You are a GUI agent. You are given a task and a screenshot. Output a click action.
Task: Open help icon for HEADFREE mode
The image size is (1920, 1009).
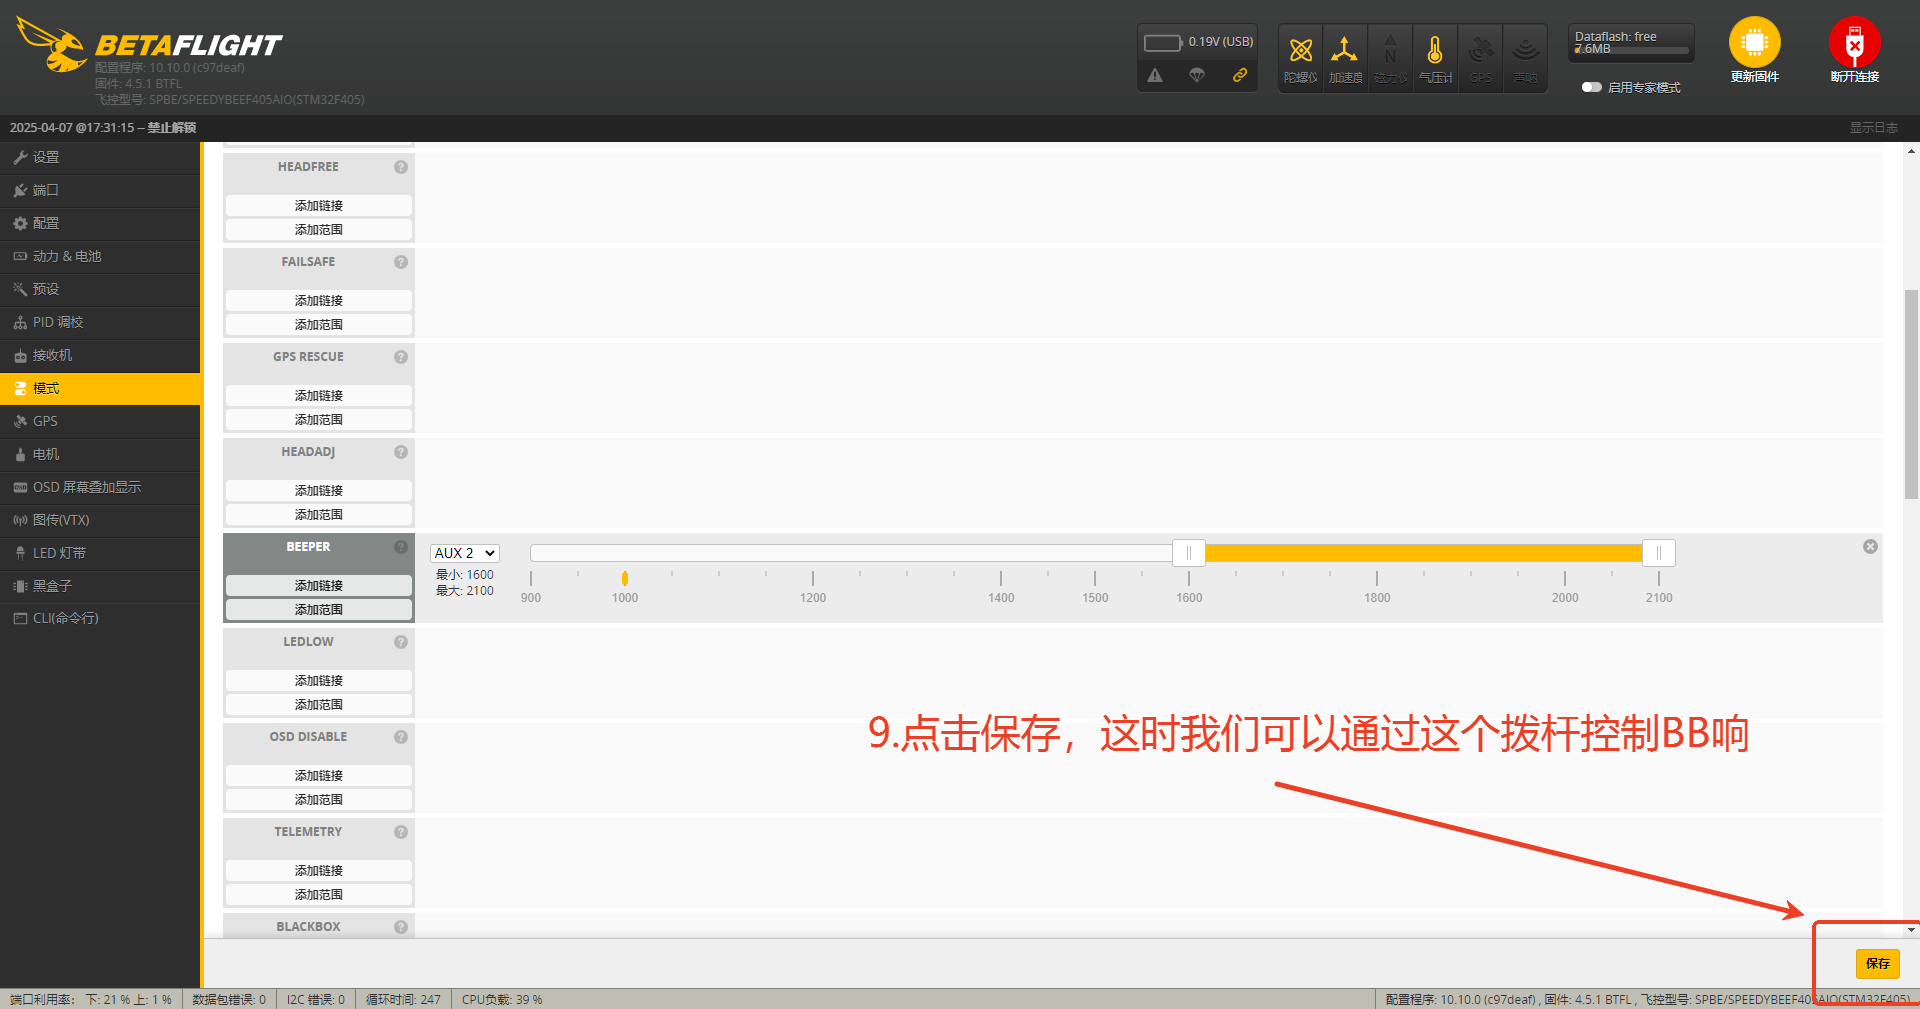[401, 167]
